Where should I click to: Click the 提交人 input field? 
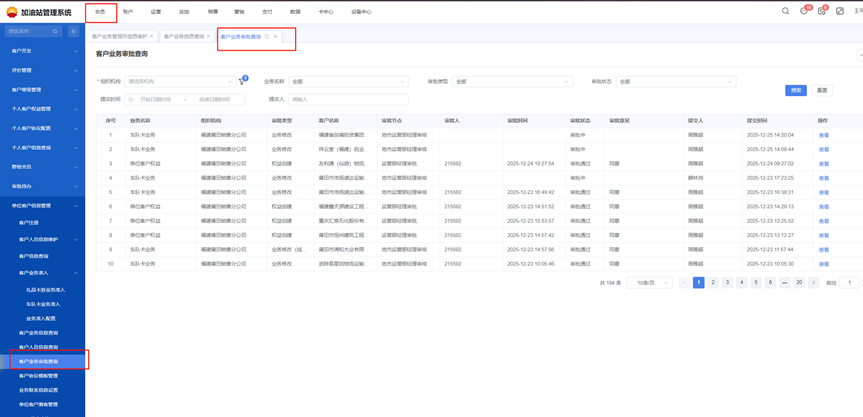tap(348, 100)
